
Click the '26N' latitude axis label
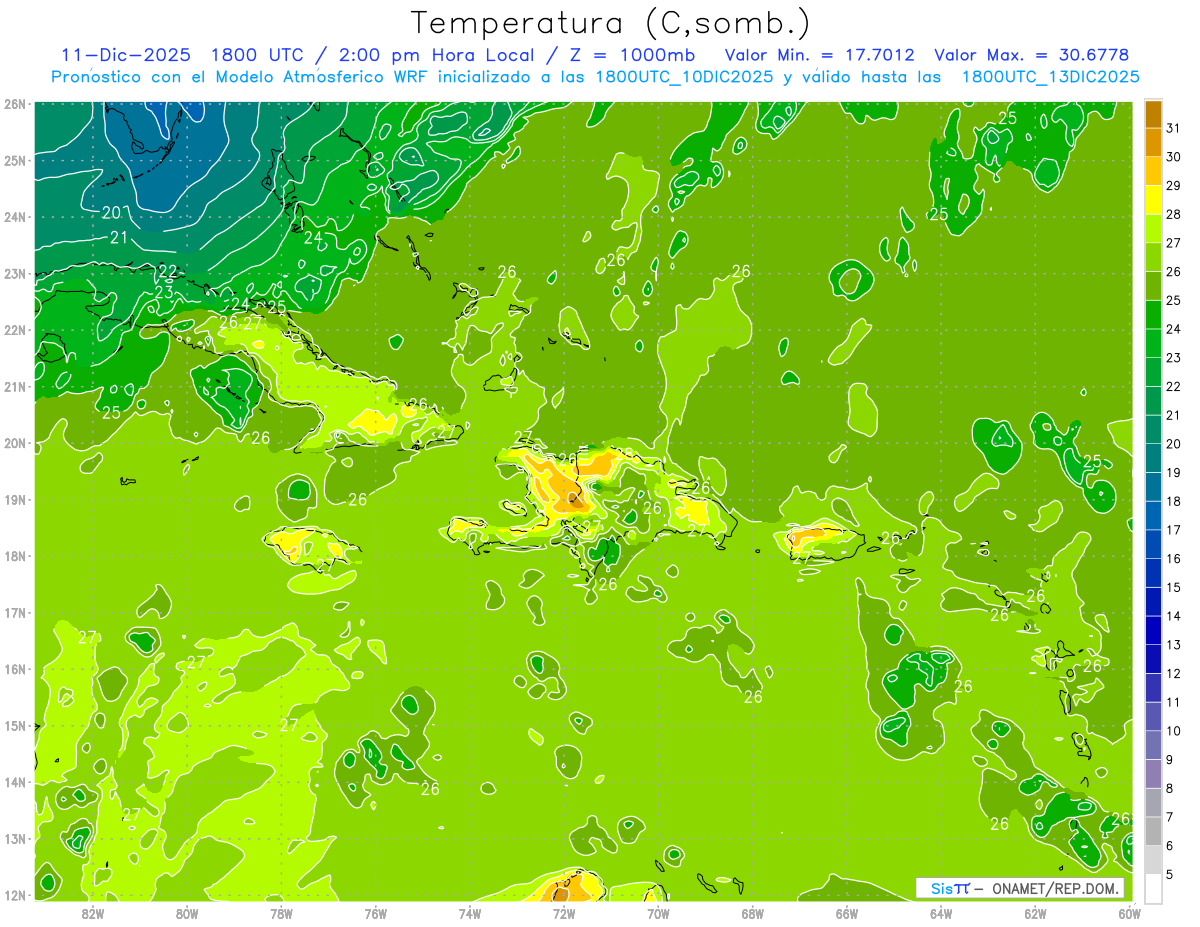coord(15,104)
